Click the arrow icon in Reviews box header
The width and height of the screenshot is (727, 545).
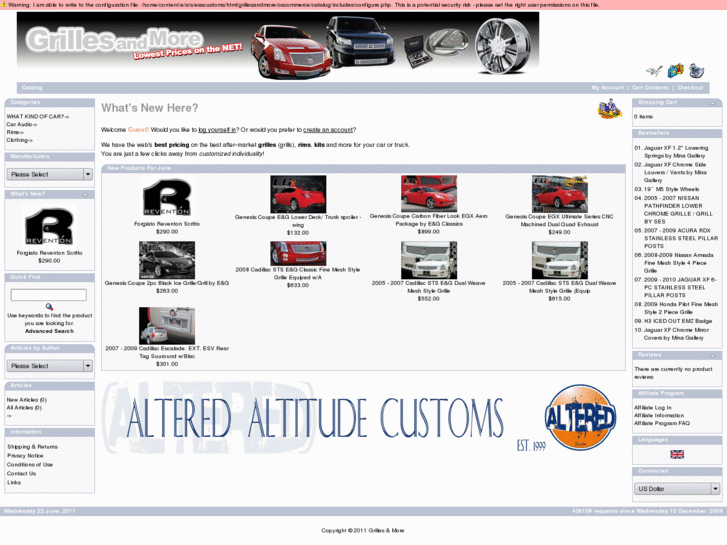coord(713,356)
